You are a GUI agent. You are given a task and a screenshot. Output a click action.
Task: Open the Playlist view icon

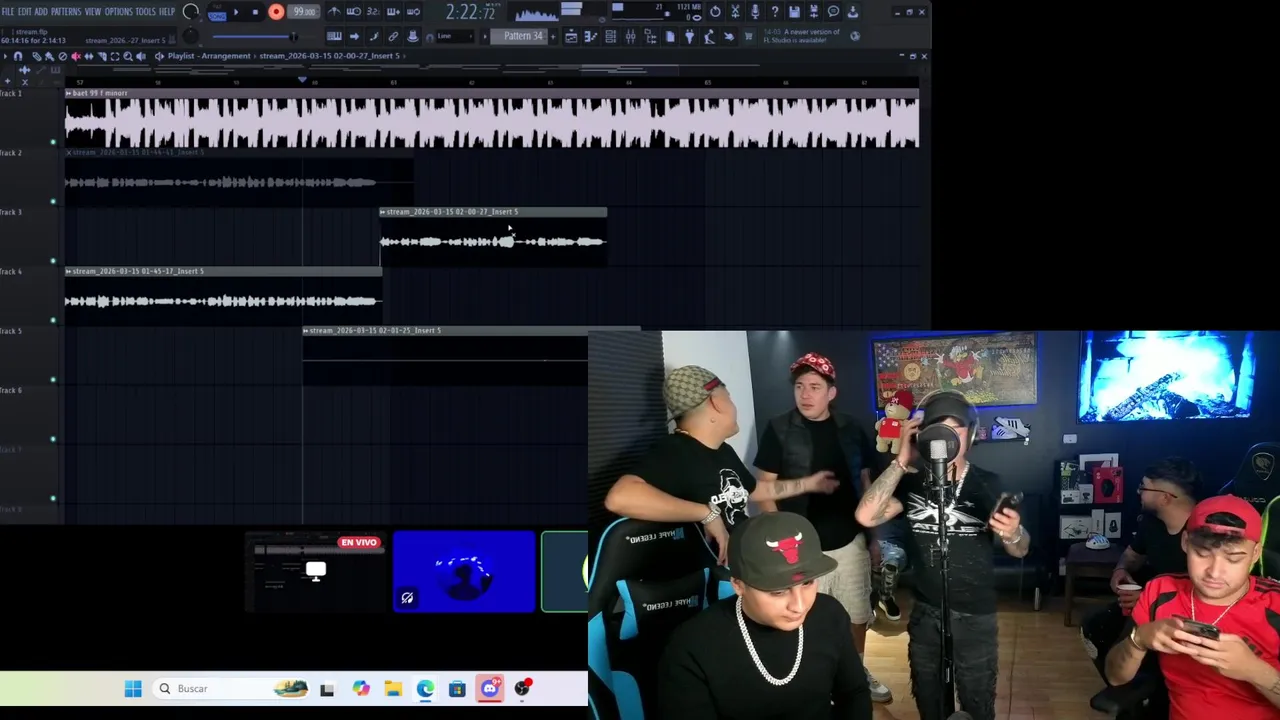pyautogui.click(x=571, y=36)
